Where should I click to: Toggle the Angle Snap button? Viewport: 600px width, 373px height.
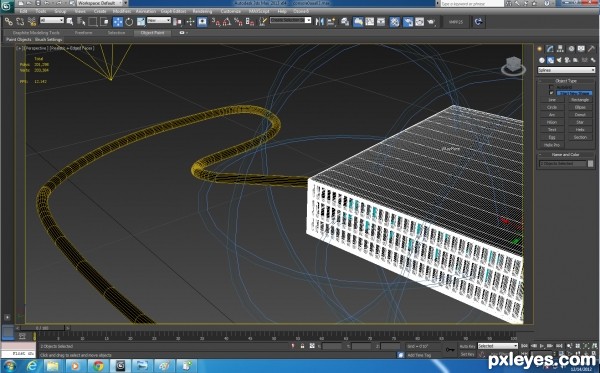point(227,22)
